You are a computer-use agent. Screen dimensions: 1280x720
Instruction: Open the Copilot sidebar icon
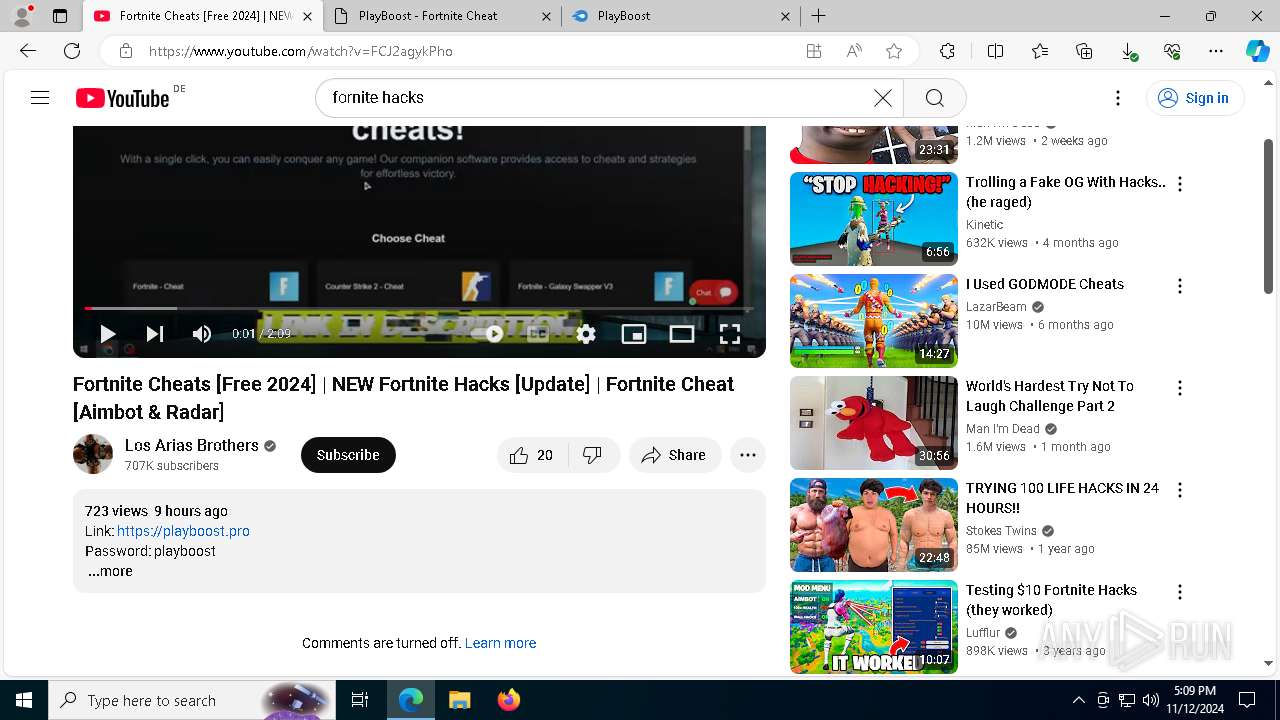click(x=1257, y=51)
